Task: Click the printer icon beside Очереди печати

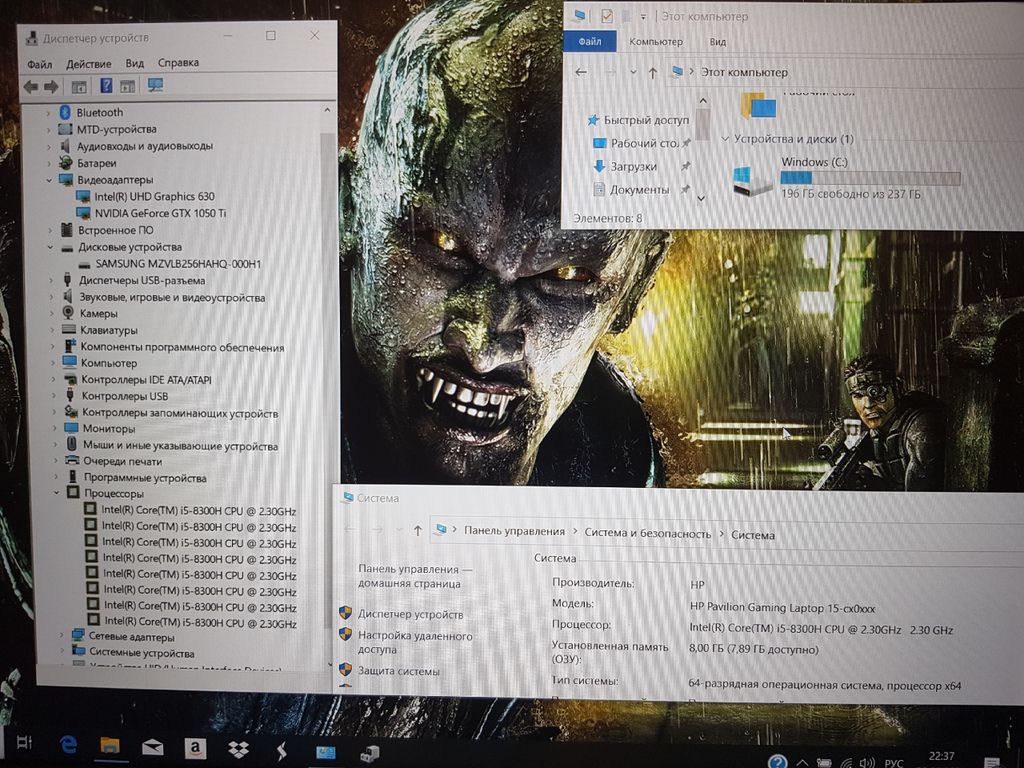Action: 72,460
